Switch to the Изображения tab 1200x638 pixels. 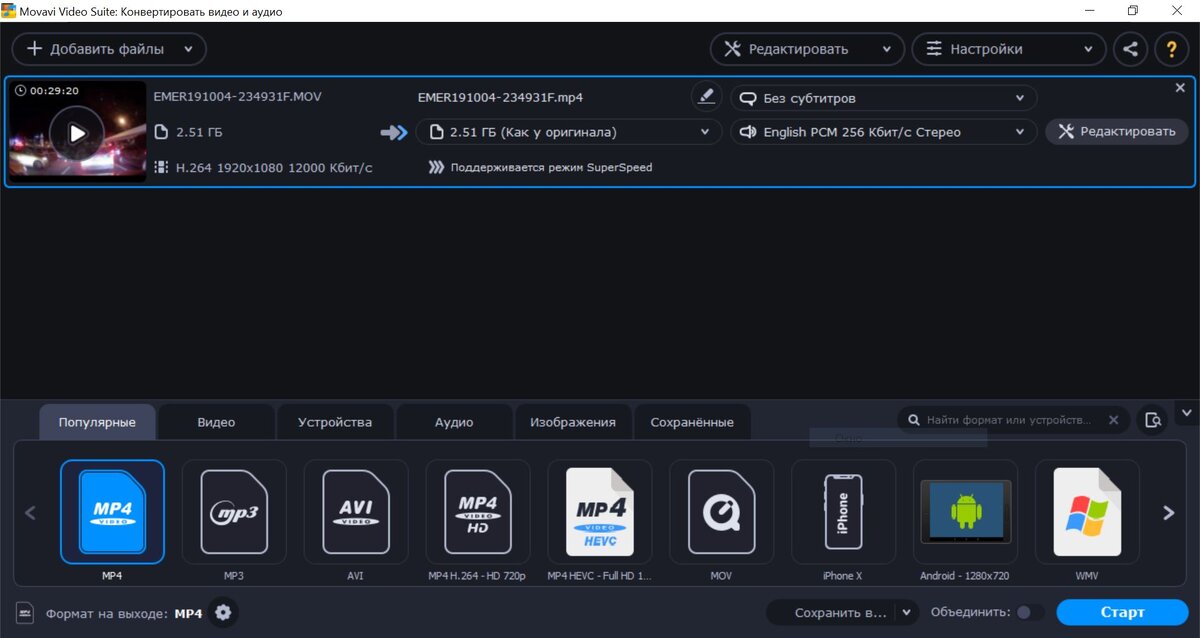tap(573, 422)
